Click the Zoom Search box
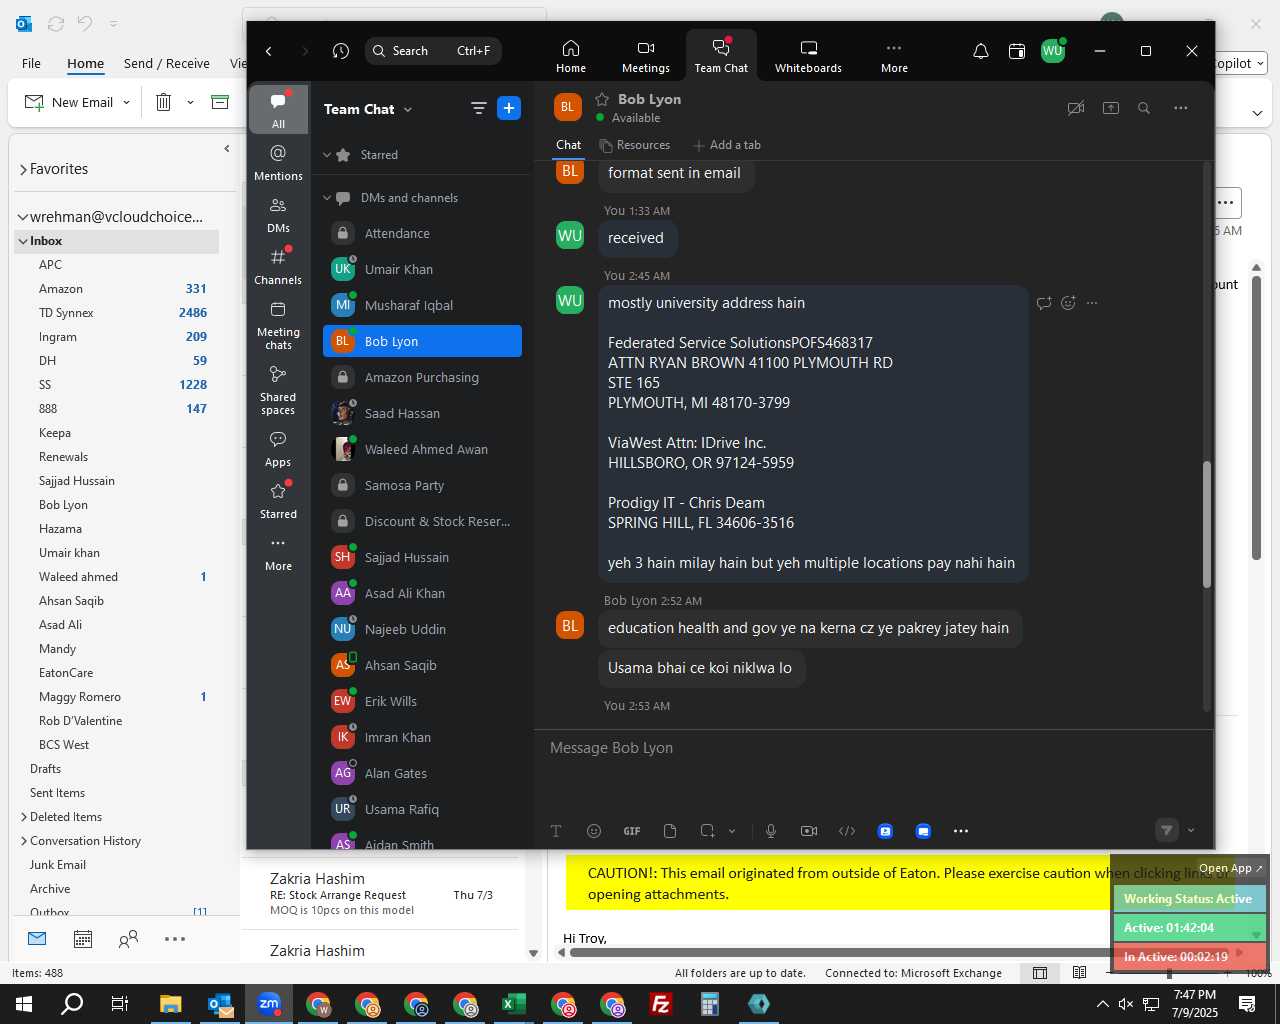 coord(433,51)
